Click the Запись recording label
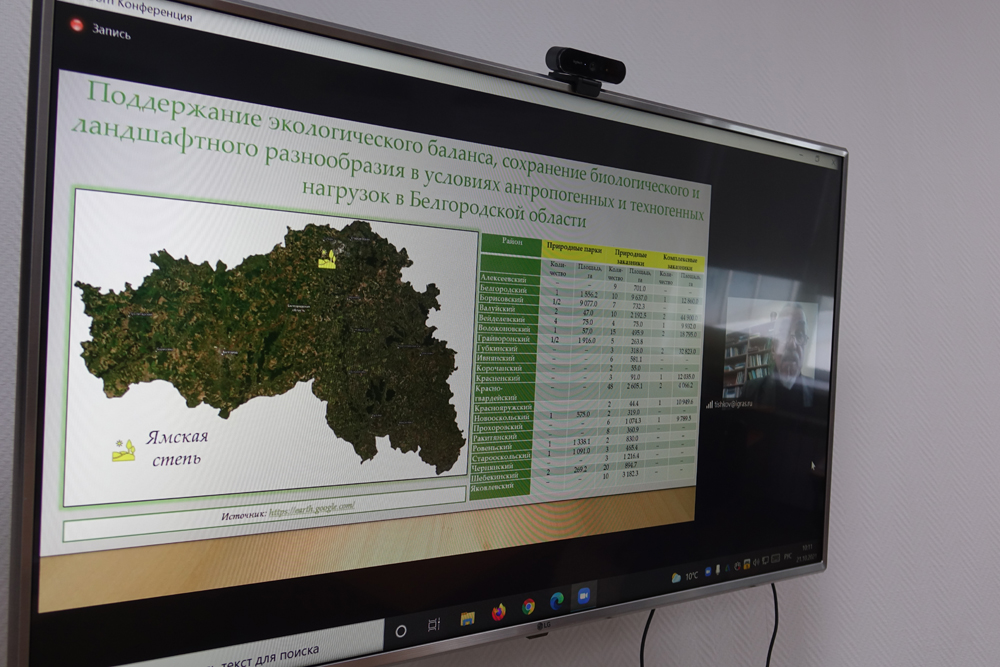 click(111, 30)
